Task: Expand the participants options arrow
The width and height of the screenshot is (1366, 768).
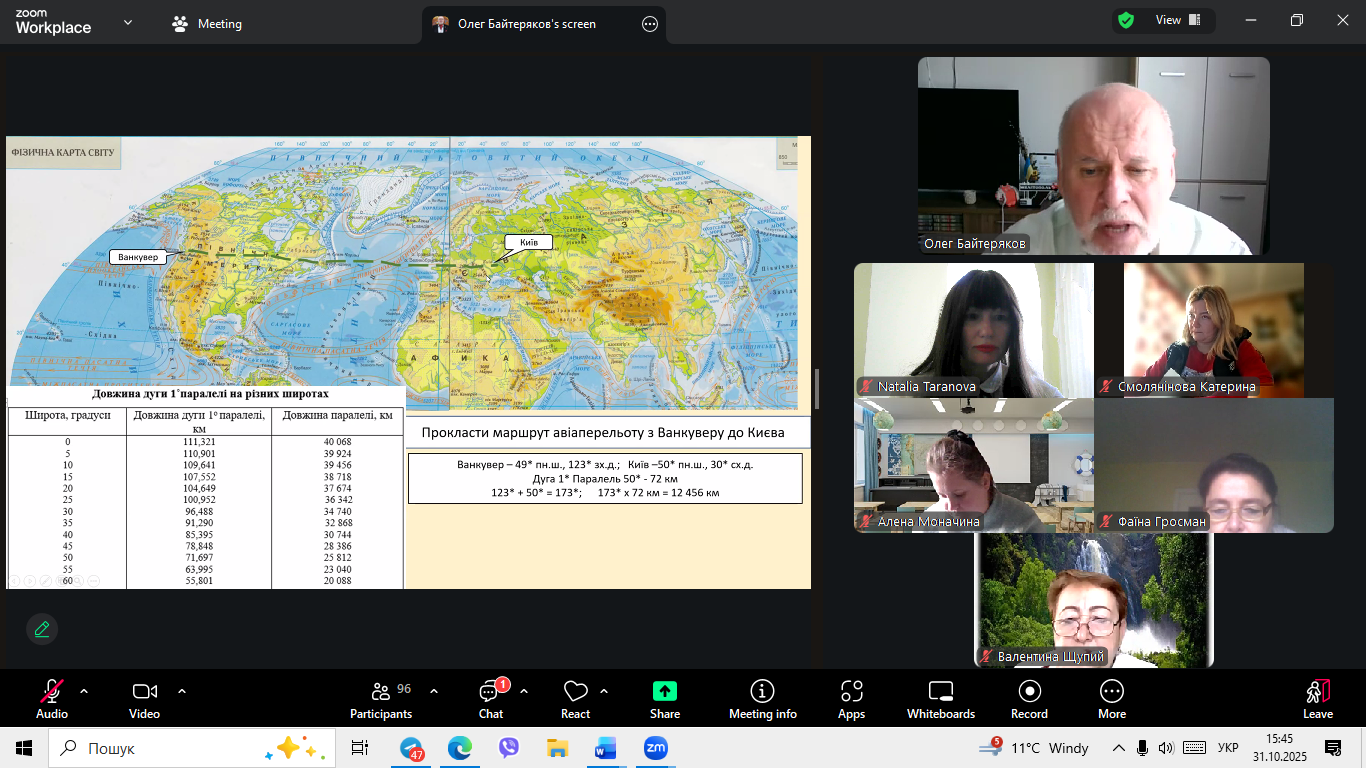Action: 434,691
